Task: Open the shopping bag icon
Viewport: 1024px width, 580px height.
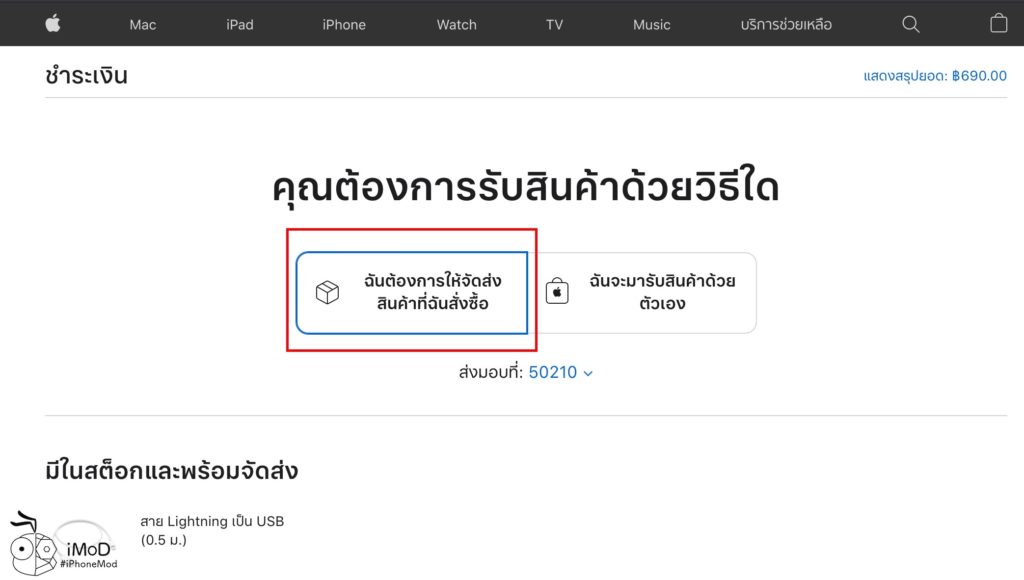Action: [998, 24]
